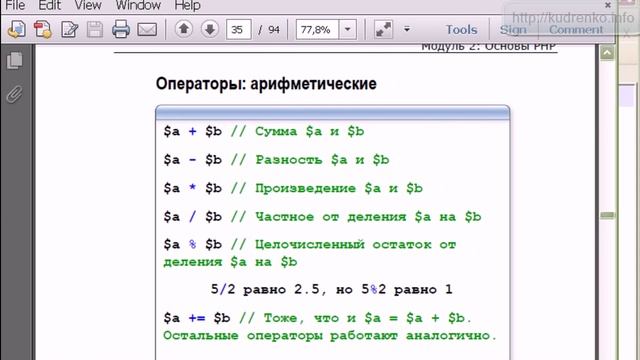Open the Sign pane
The image size is (640, 360).
click(513, 29)
